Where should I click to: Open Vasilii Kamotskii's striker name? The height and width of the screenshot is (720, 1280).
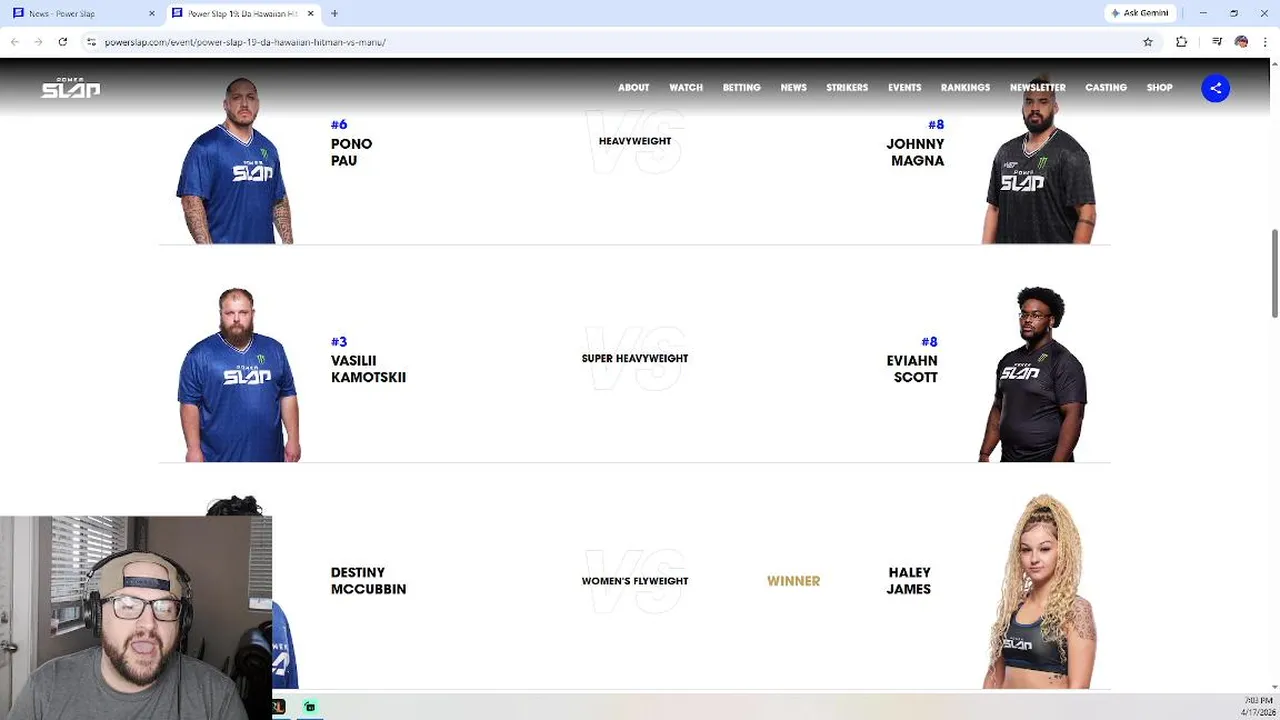(368, 369)
